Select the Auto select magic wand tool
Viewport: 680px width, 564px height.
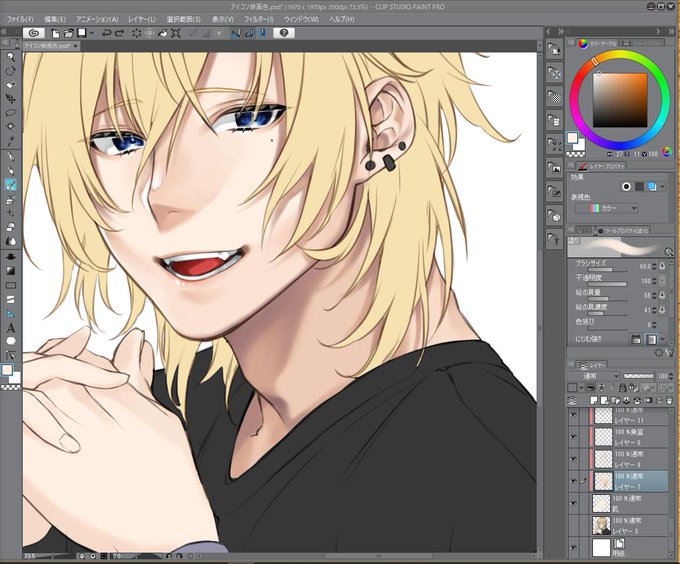click(x=10, y=127)
